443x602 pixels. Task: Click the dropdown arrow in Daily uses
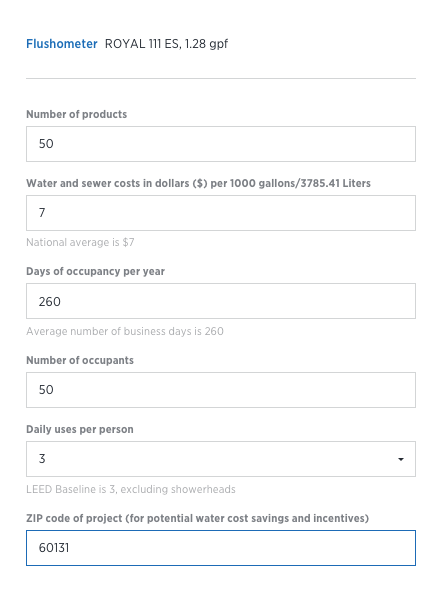click(x=401, y=459)
